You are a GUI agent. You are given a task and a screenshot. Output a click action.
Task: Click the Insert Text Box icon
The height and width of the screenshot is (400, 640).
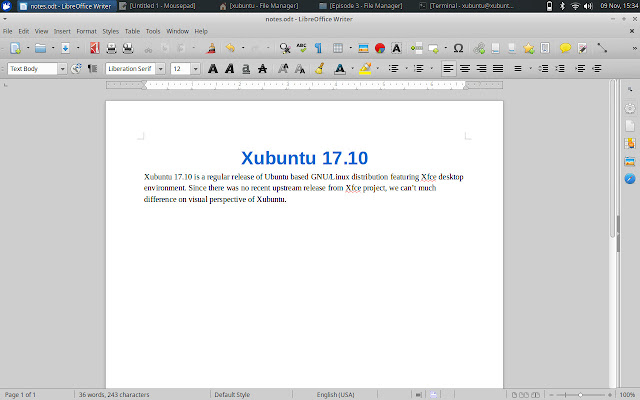[x=396, y=48]
